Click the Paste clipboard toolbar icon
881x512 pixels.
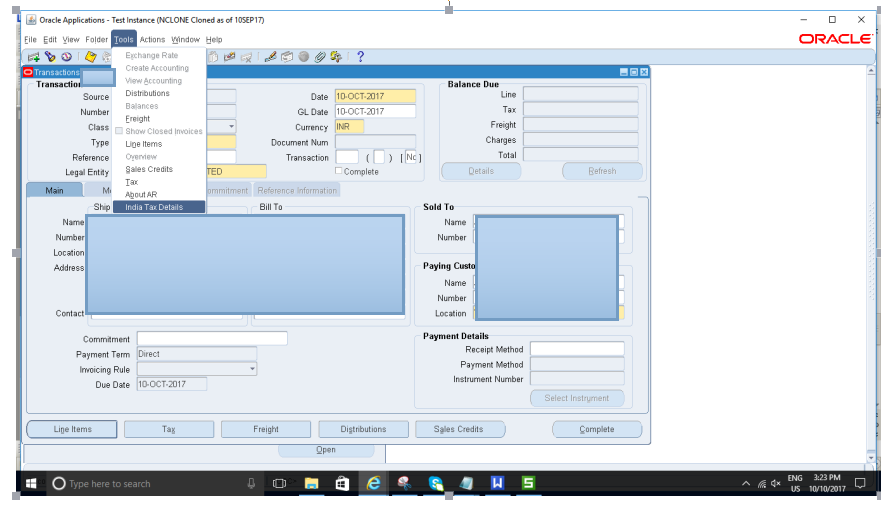213,57
